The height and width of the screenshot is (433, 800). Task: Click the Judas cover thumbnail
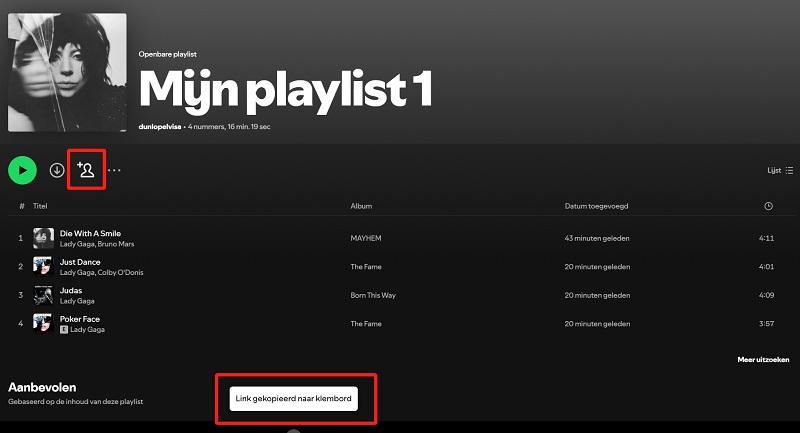click(x=43, y=295)
